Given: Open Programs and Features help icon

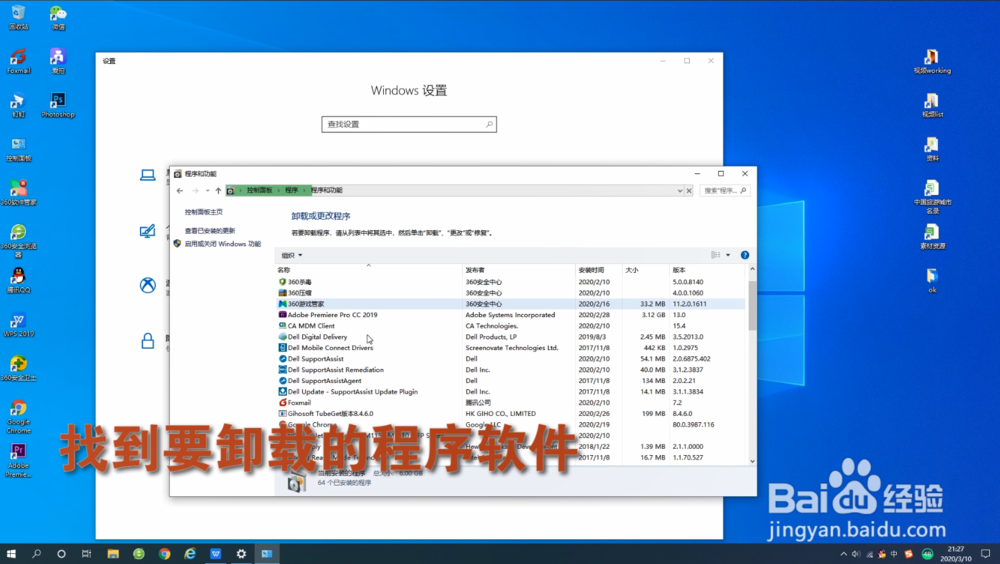Looking at the screenshot, I should [x=744, y=255].
